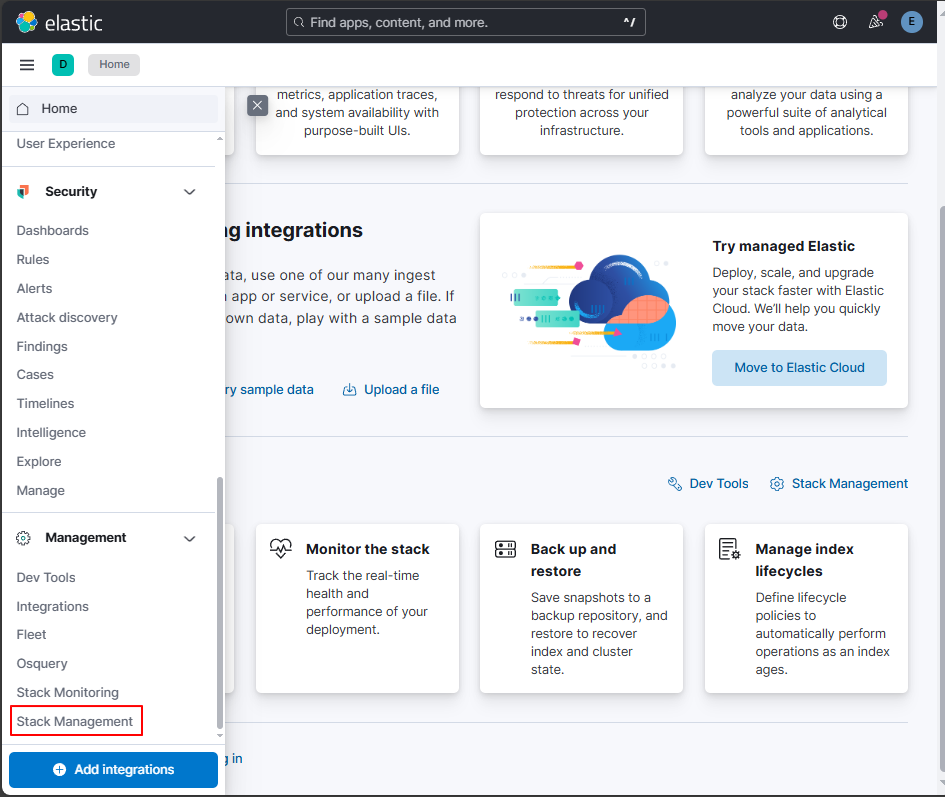The width and height of the screenshot is (945, 797).
Task: Click the Try managed Elastic heading
Action: (783, 246)
